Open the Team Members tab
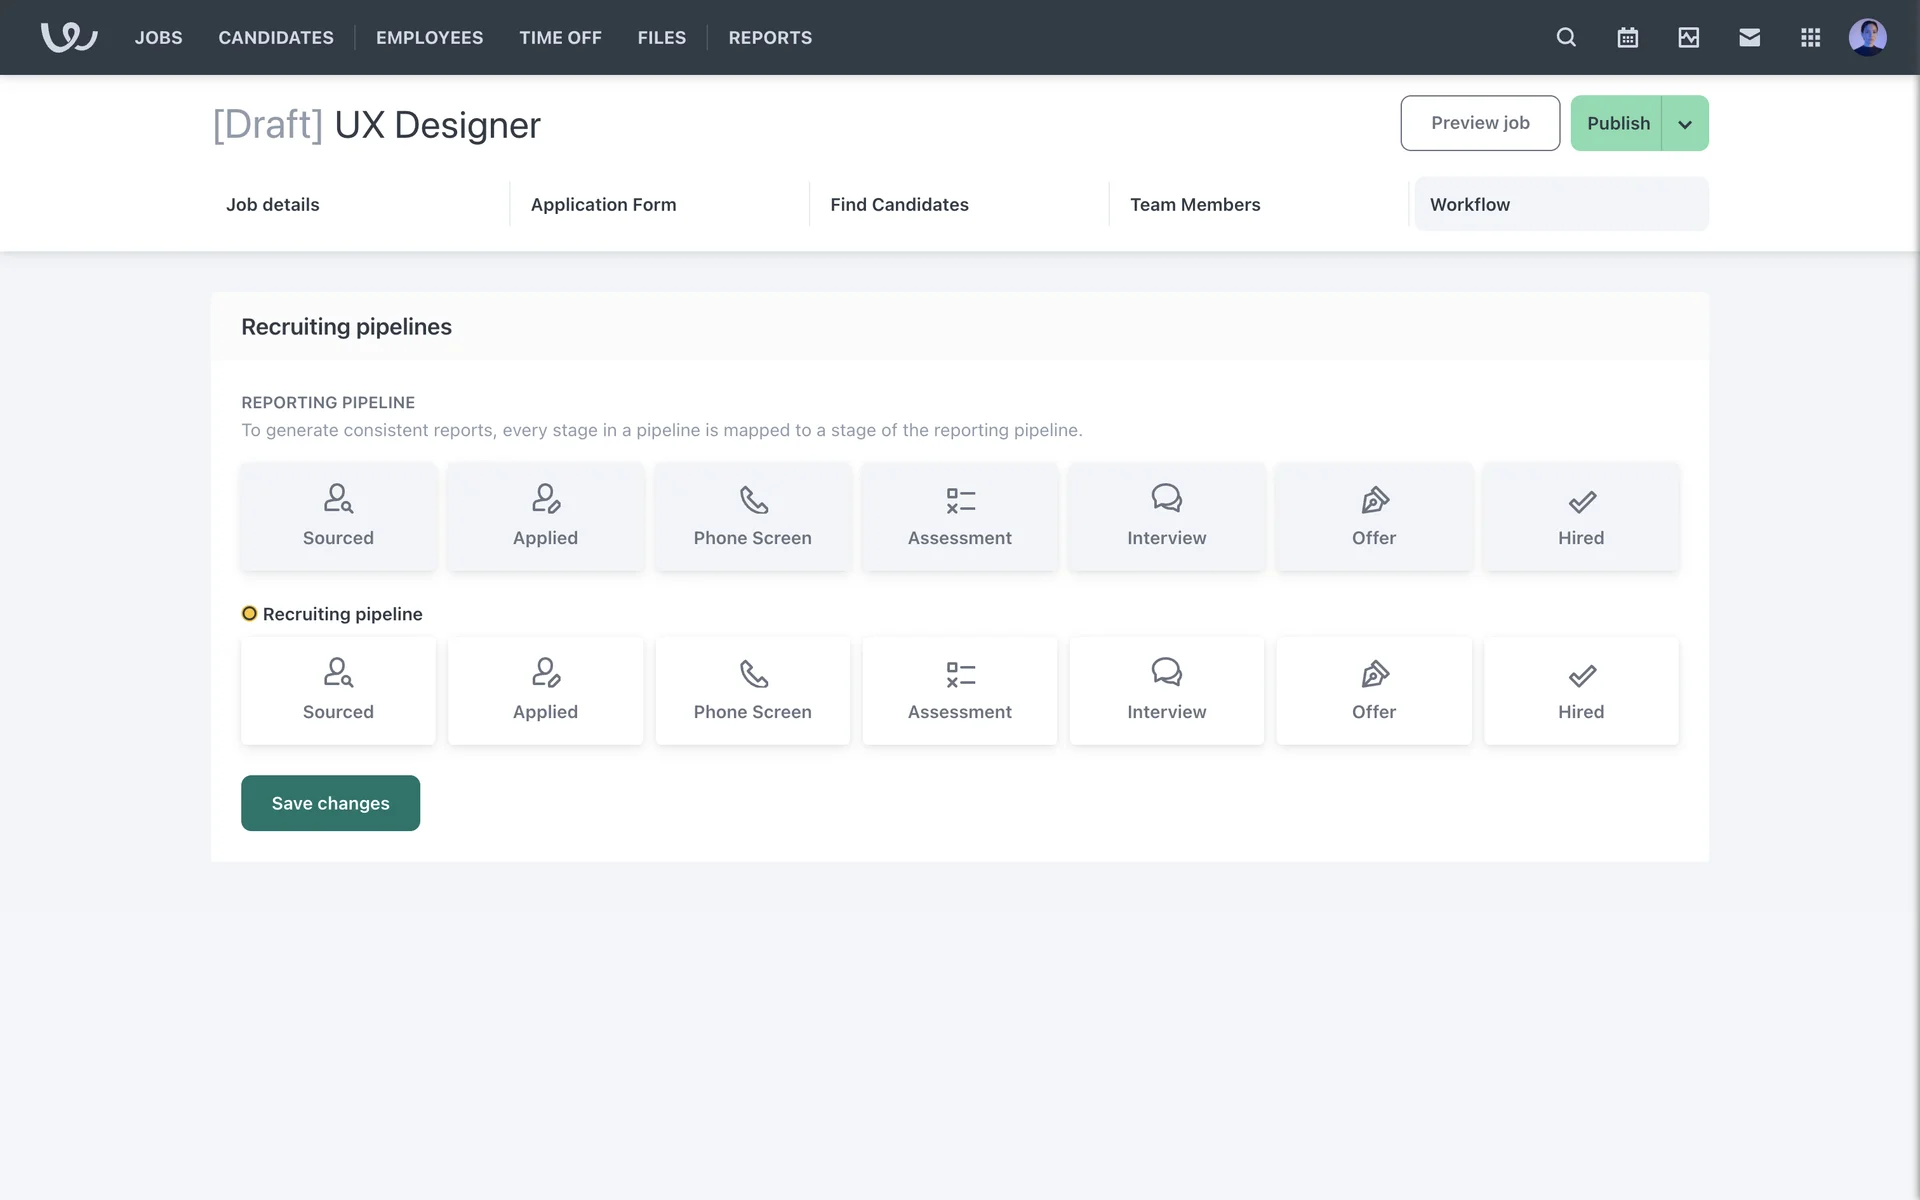This screenshot has height=1200, width=1920. (1195, 205)
